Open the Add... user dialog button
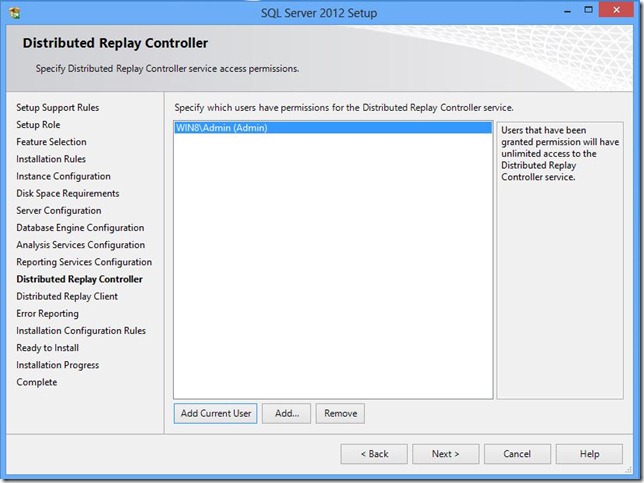 click(x=286, y=413)
